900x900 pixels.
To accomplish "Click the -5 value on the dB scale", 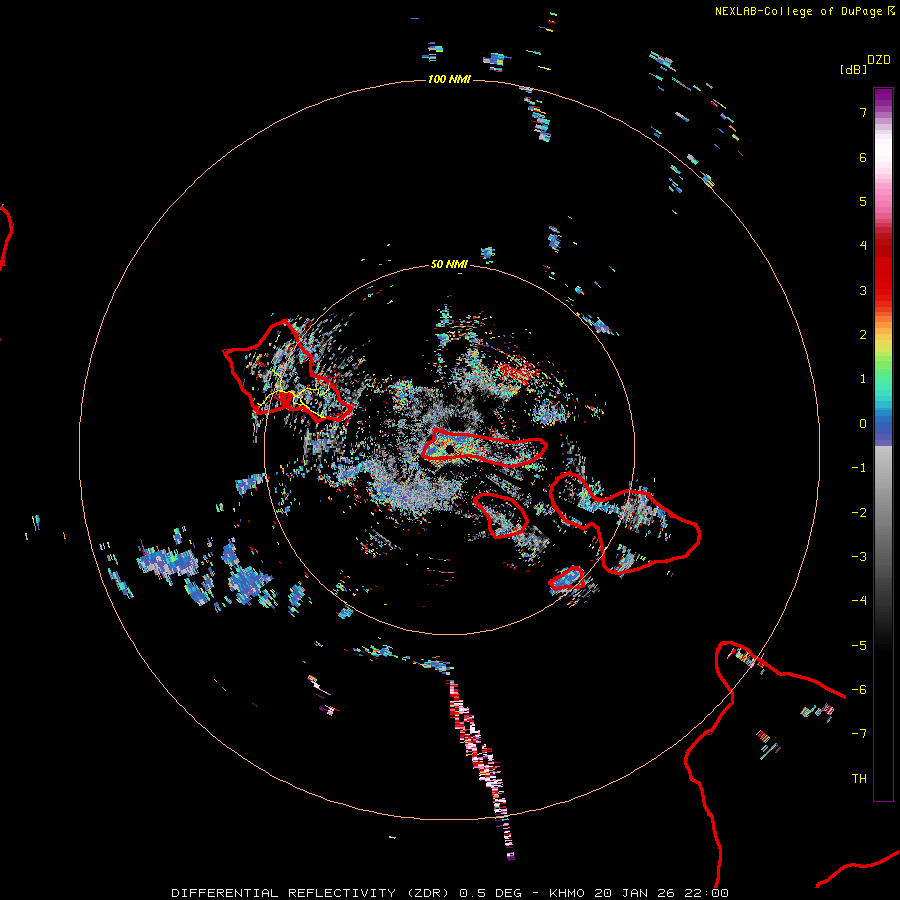I will [859, 646].
